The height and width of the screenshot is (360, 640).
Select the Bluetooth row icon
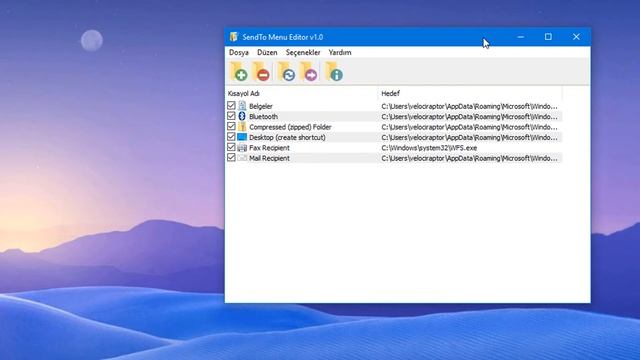[242, 116]
